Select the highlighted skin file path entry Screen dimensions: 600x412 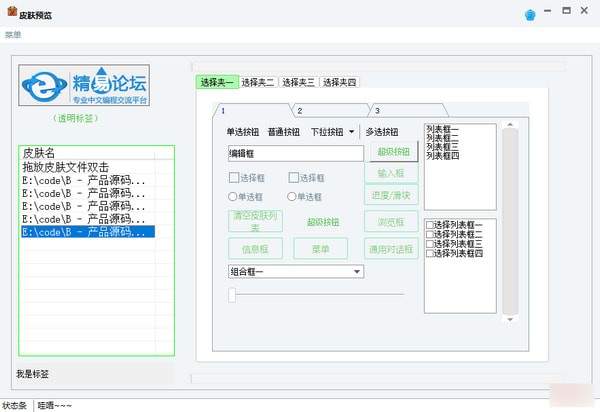coord(88,232)
